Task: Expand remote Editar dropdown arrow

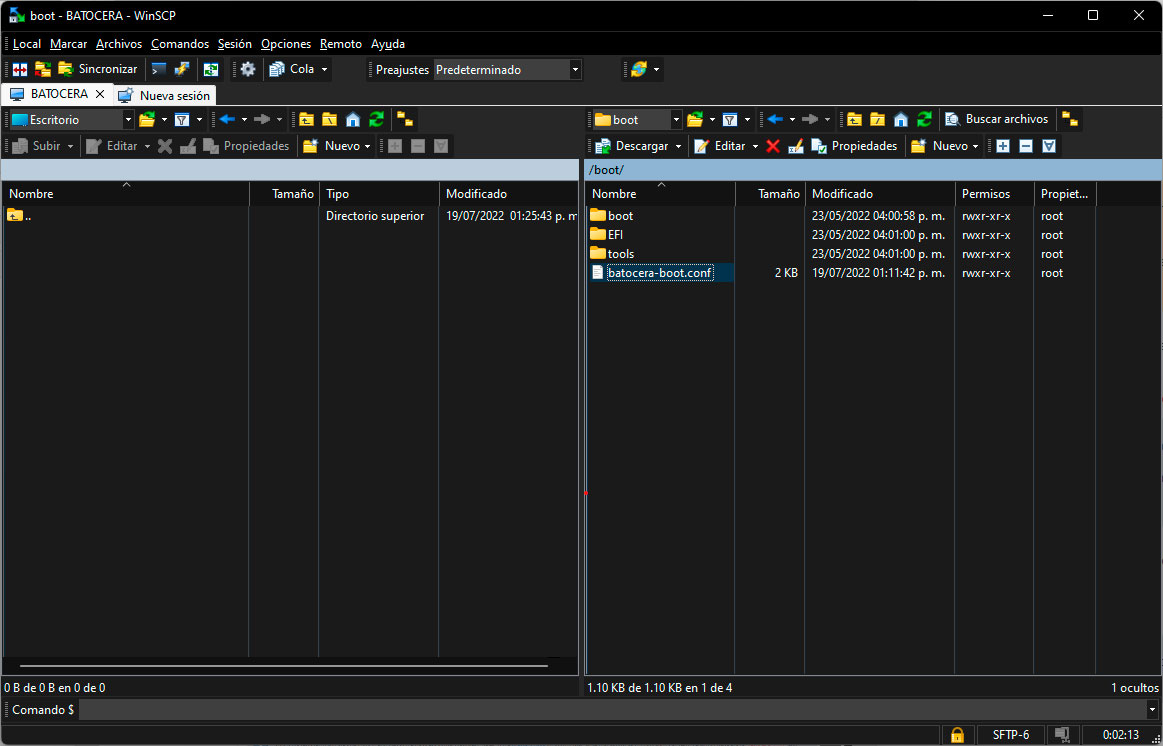Action: click(x=755, y=147)
